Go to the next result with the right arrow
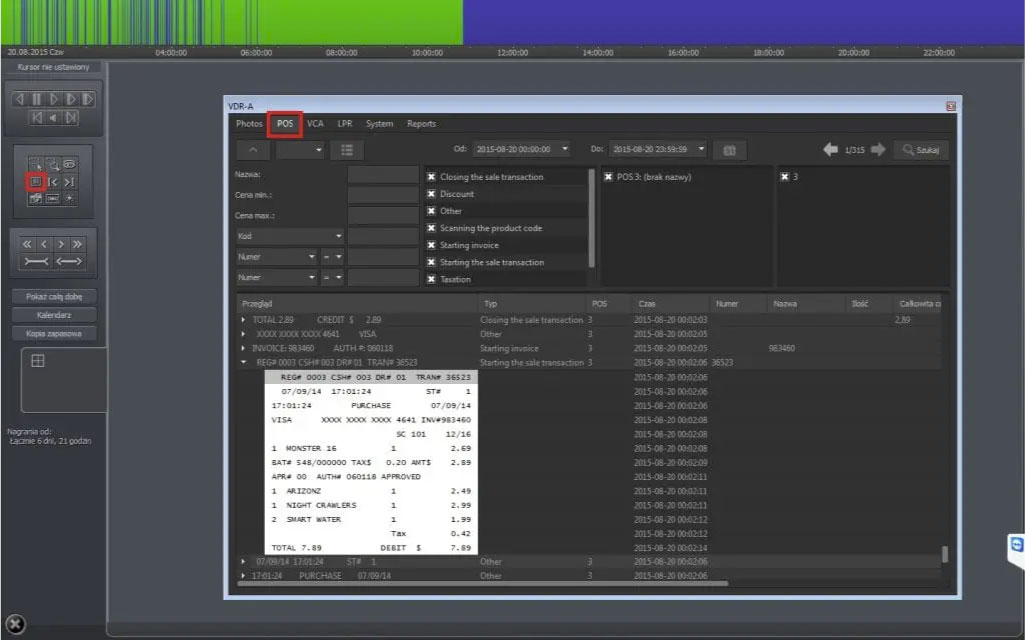1025x640 pixels. coord(878,150)
